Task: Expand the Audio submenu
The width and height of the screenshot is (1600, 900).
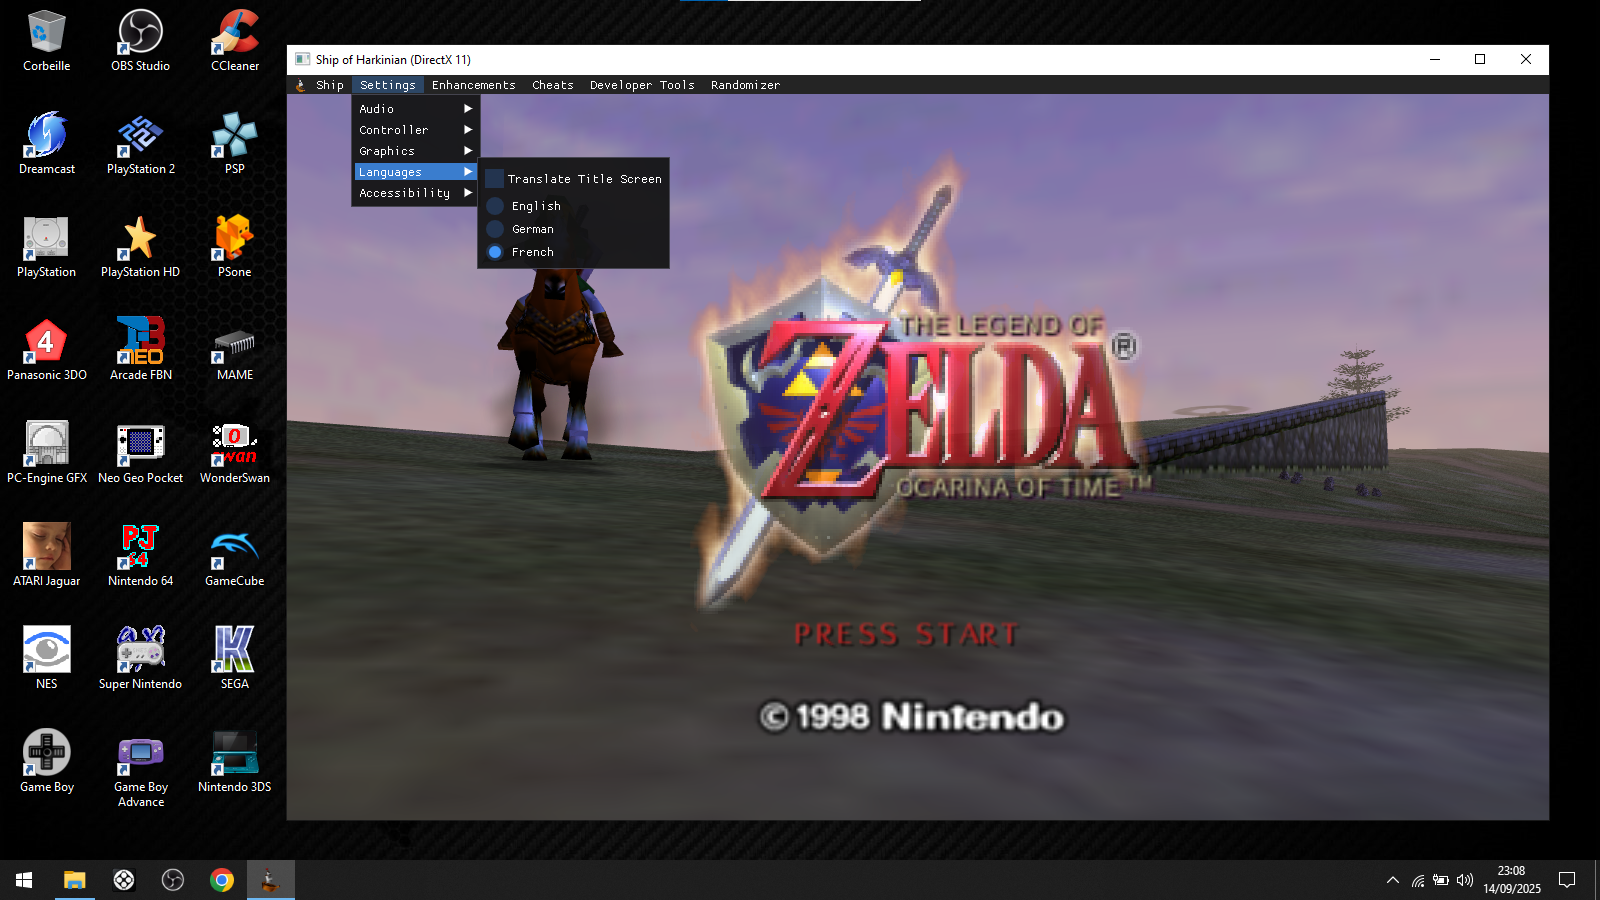Action: tap(415, 109)
